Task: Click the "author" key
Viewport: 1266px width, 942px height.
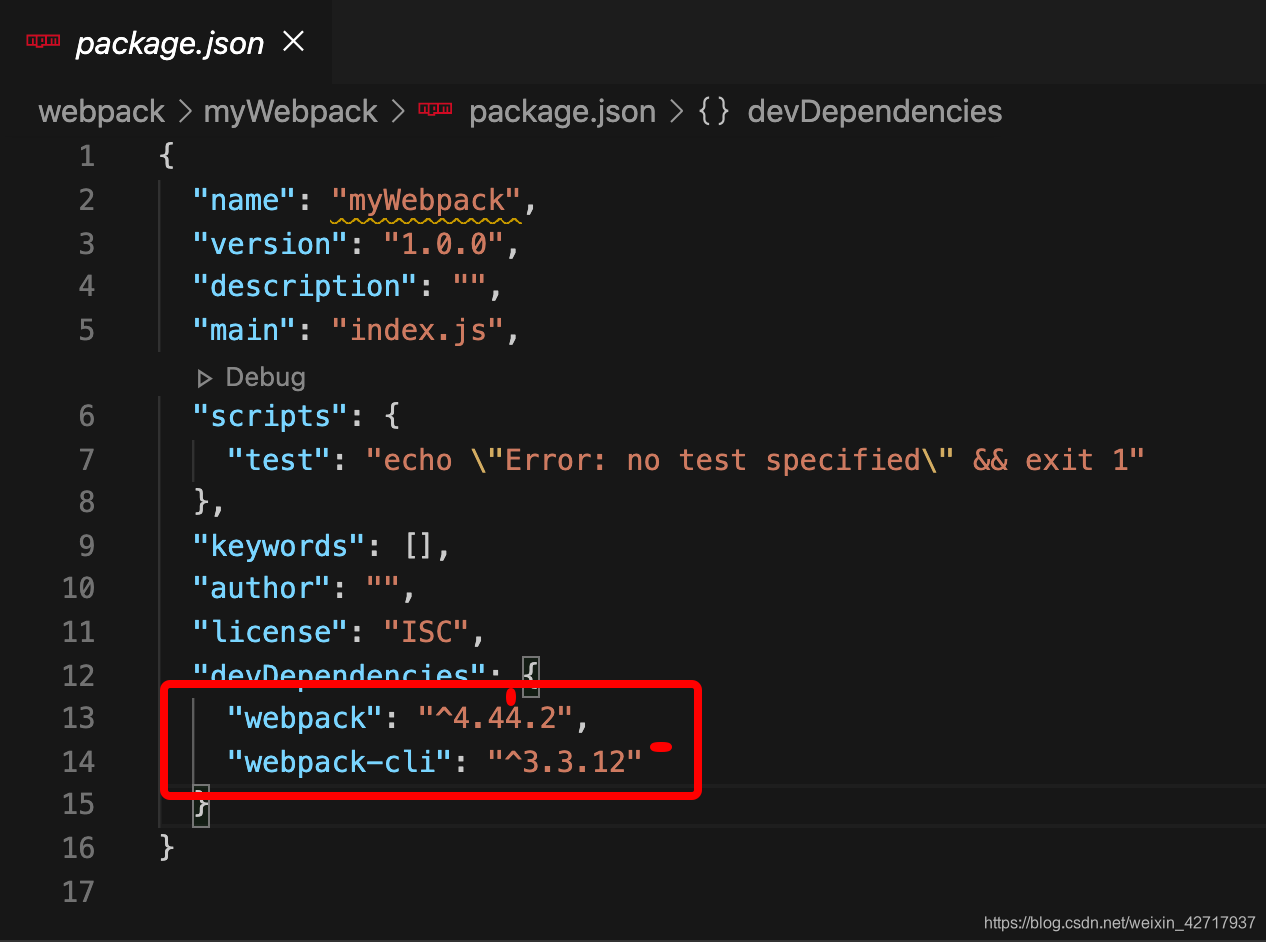Action: 263,588
